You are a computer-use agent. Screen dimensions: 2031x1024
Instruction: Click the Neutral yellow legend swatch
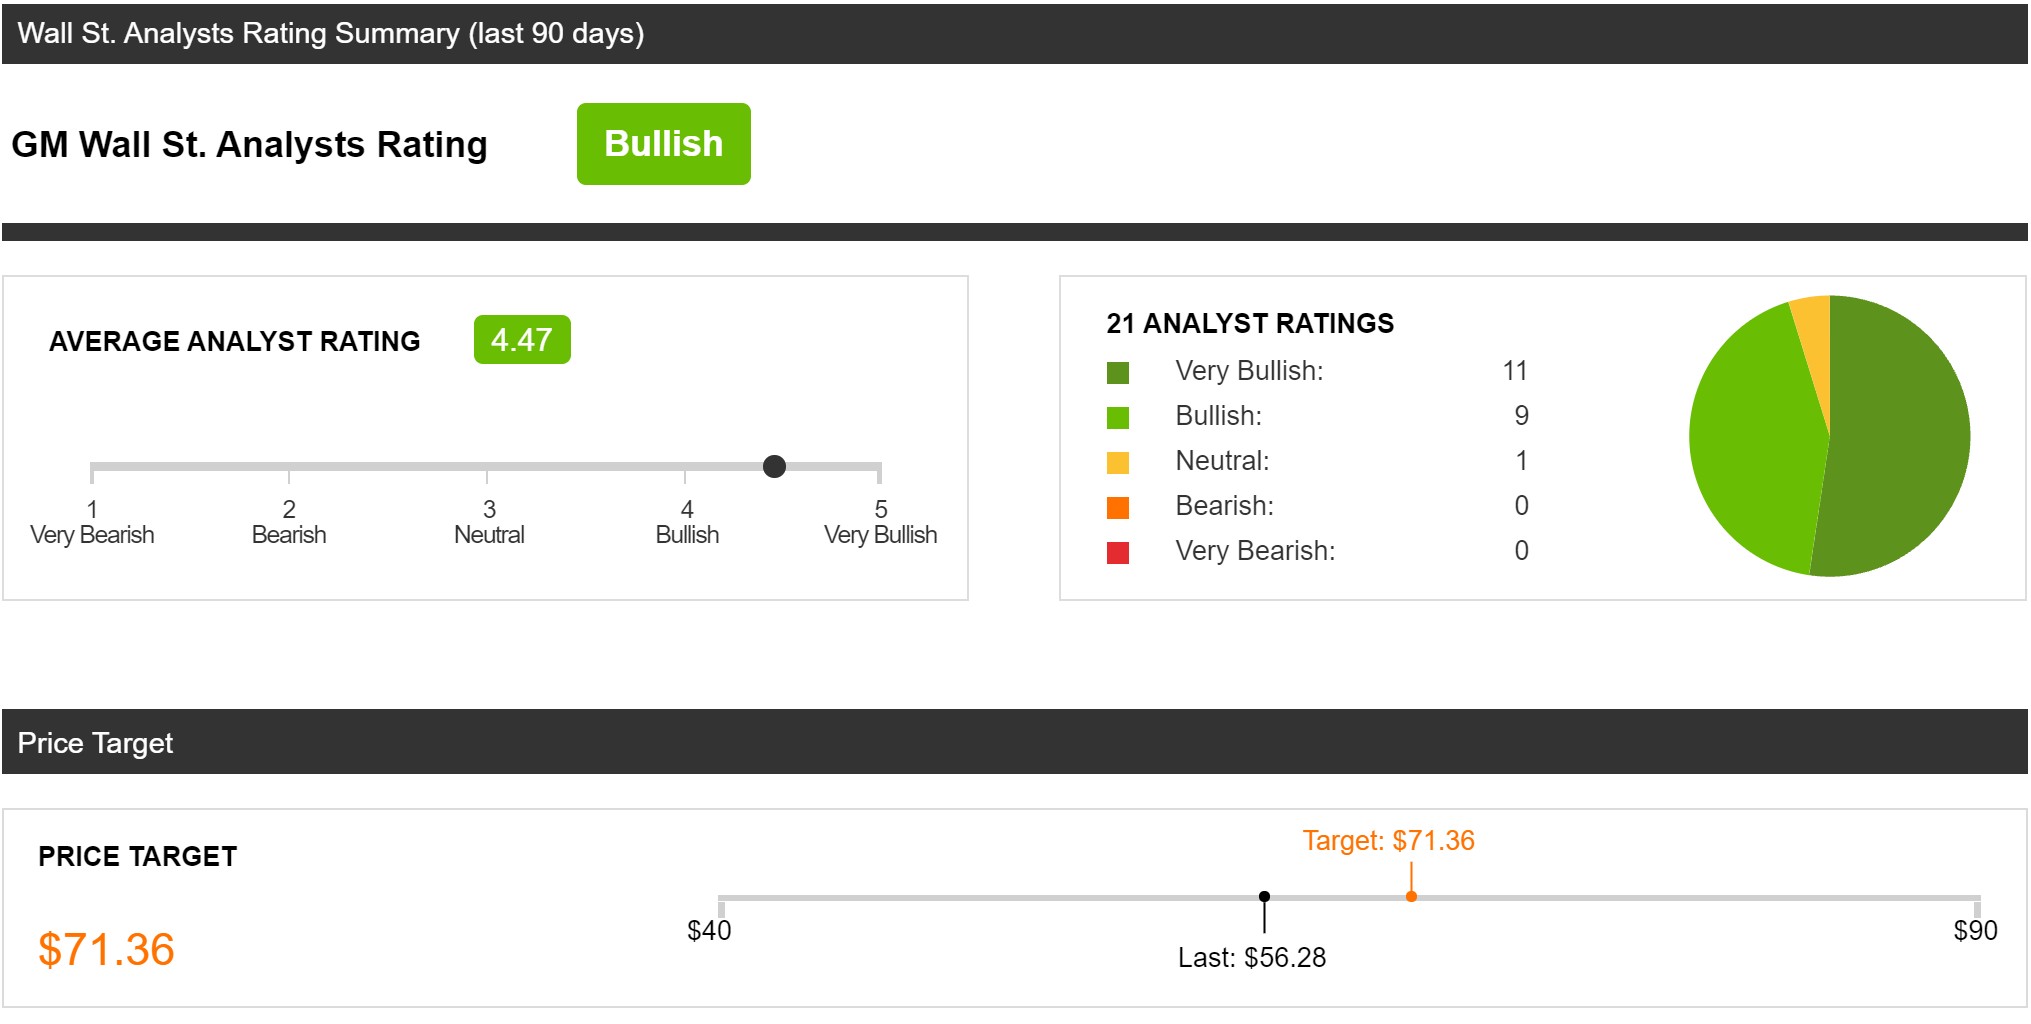(1118, 463)
